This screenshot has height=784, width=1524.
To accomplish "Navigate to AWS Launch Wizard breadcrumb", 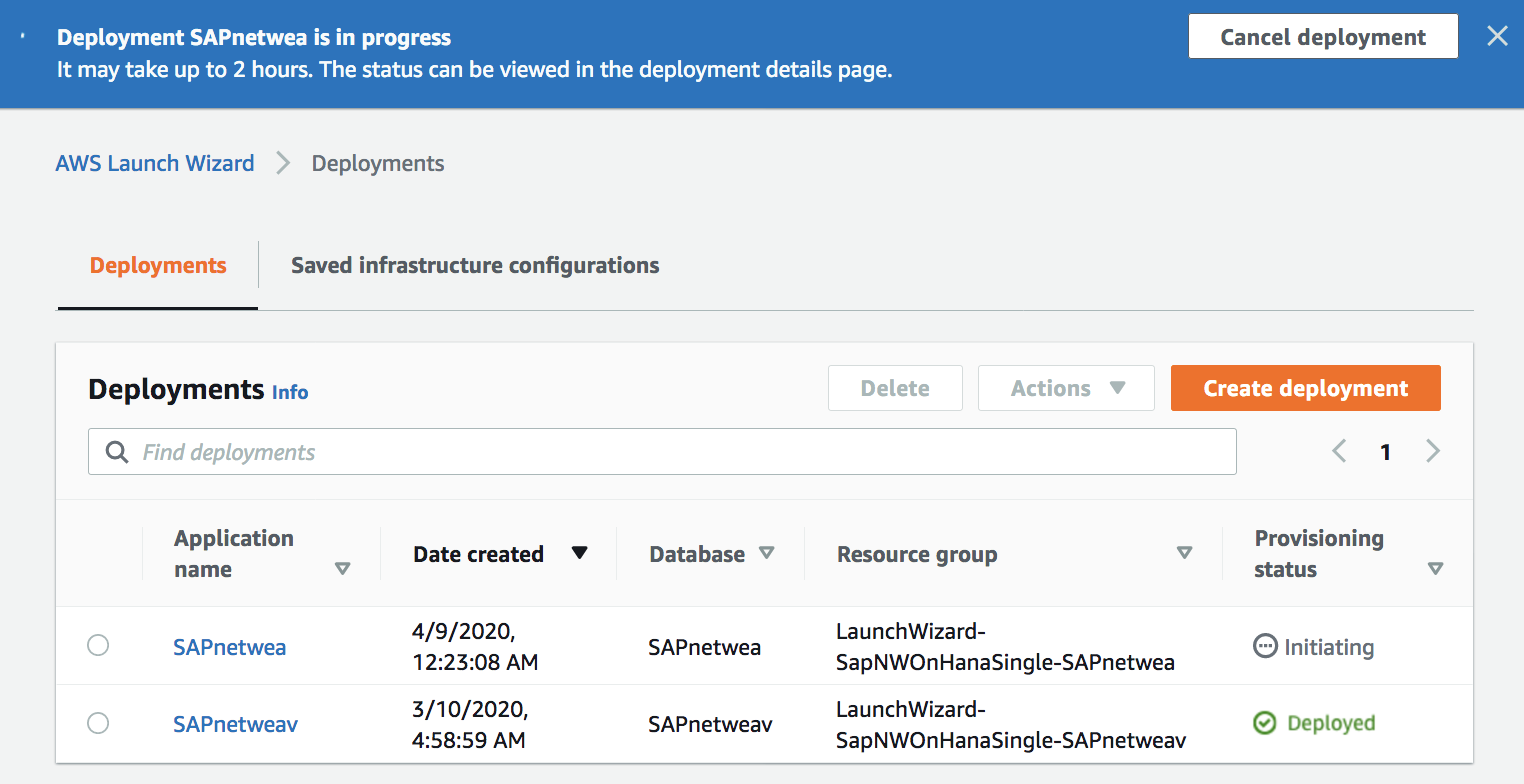I will click(155, 163).
